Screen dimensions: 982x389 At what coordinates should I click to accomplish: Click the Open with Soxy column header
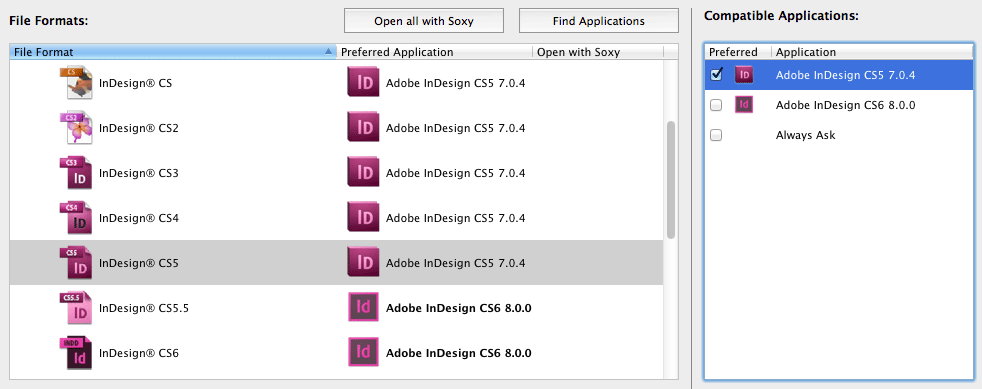[x=598, y=52]
